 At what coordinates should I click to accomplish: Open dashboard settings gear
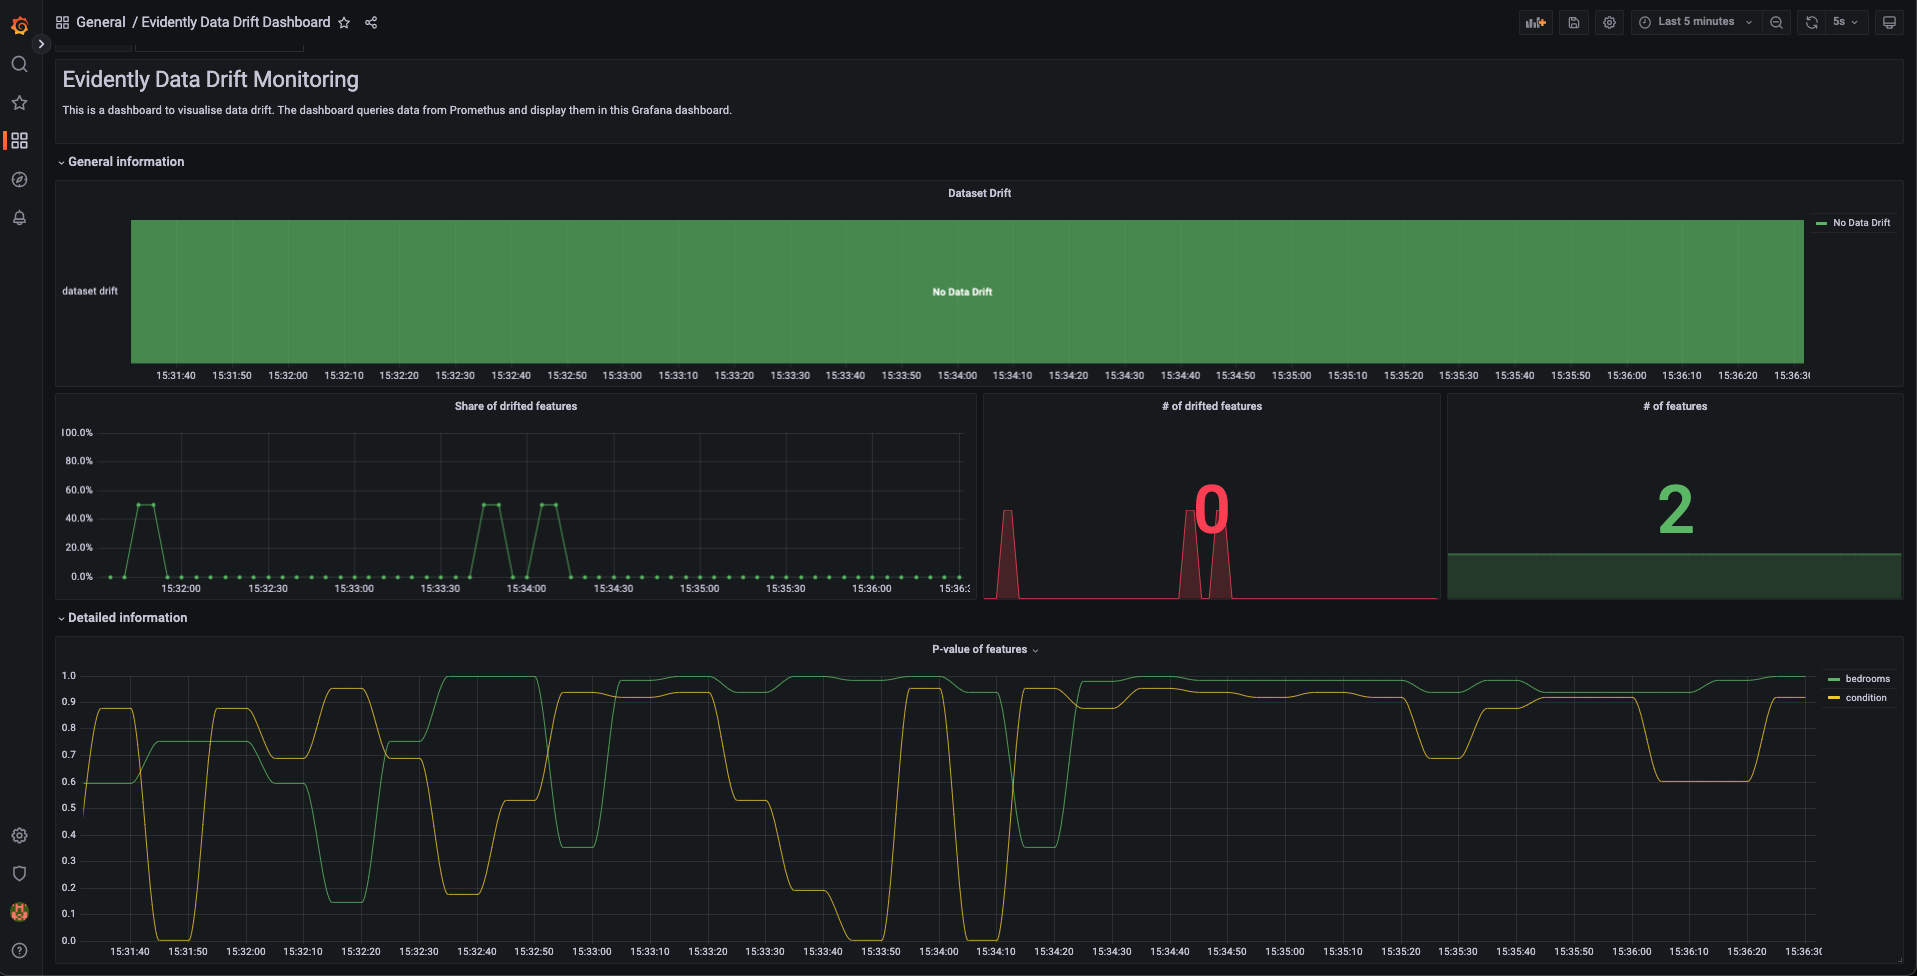tap(1609, 22)
